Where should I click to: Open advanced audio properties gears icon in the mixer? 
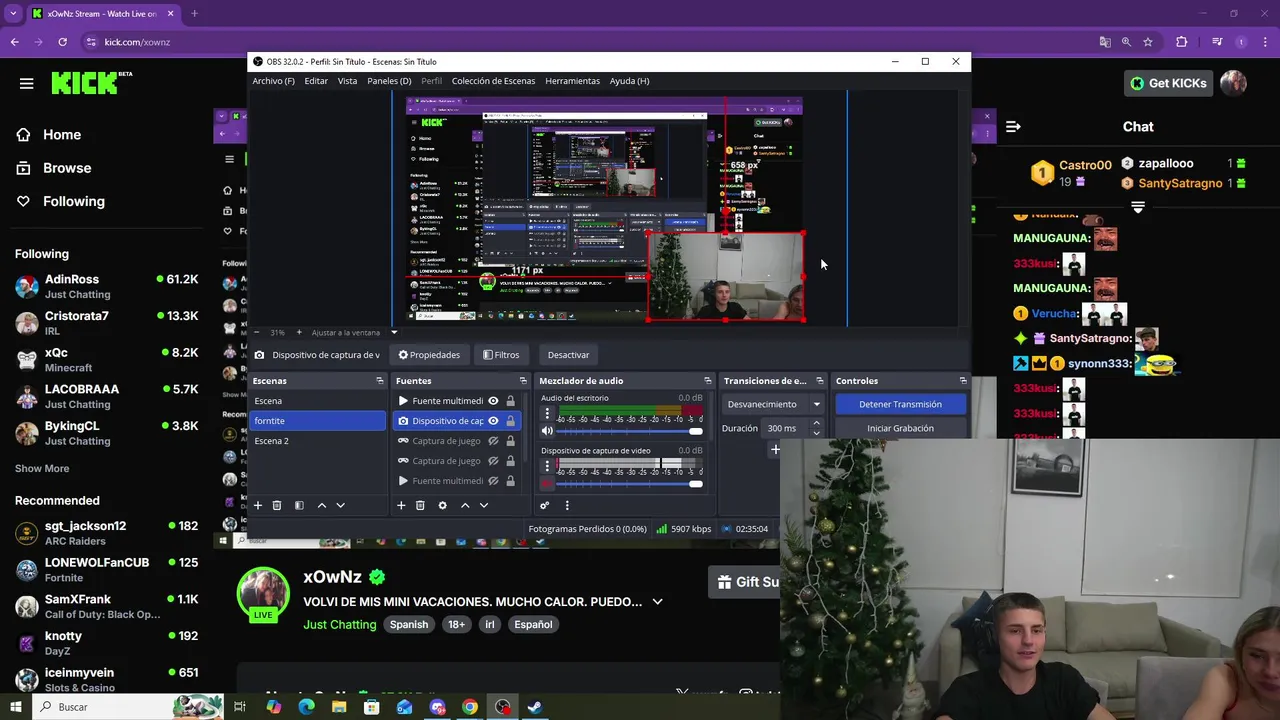click(545, 506)
